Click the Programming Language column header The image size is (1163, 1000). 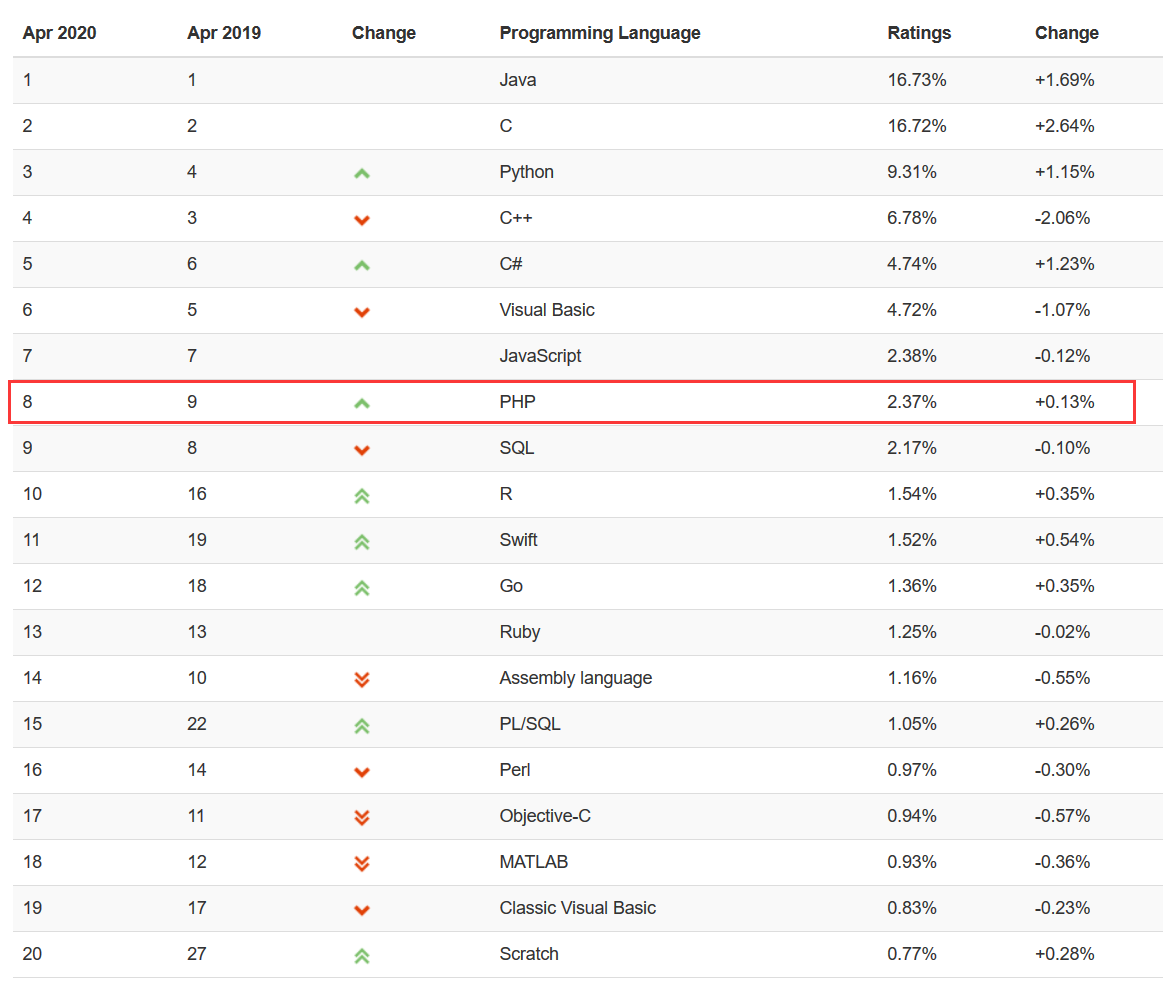tap(599, 33)
